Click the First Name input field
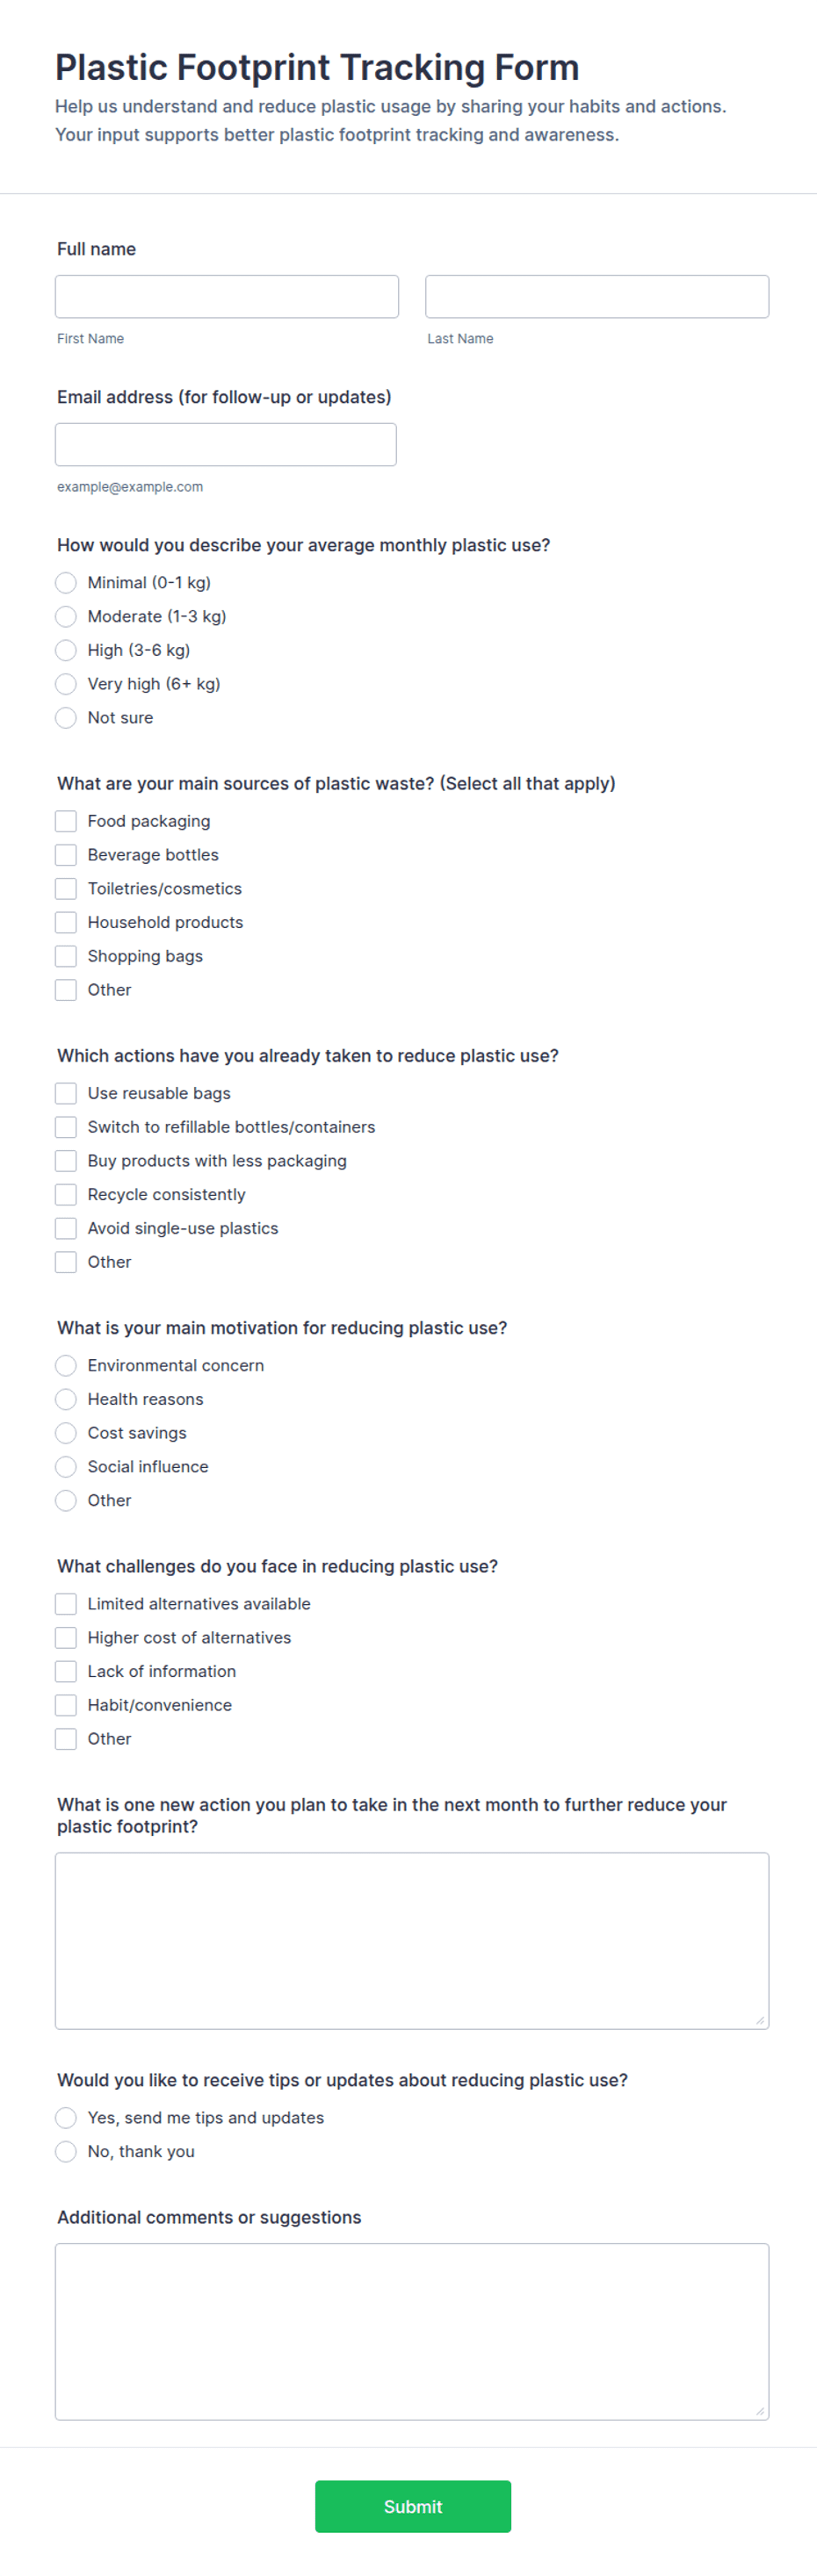 coord(227,296)
